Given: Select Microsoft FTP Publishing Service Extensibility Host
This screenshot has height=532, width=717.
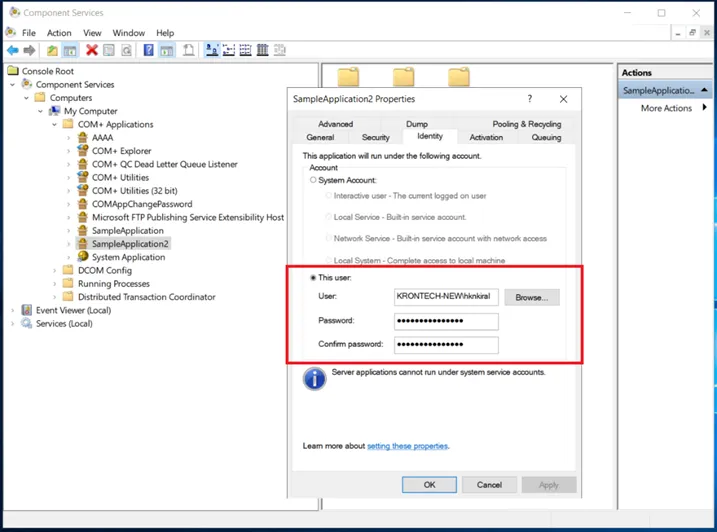Looking at the screenshot, I should (188, 217).
